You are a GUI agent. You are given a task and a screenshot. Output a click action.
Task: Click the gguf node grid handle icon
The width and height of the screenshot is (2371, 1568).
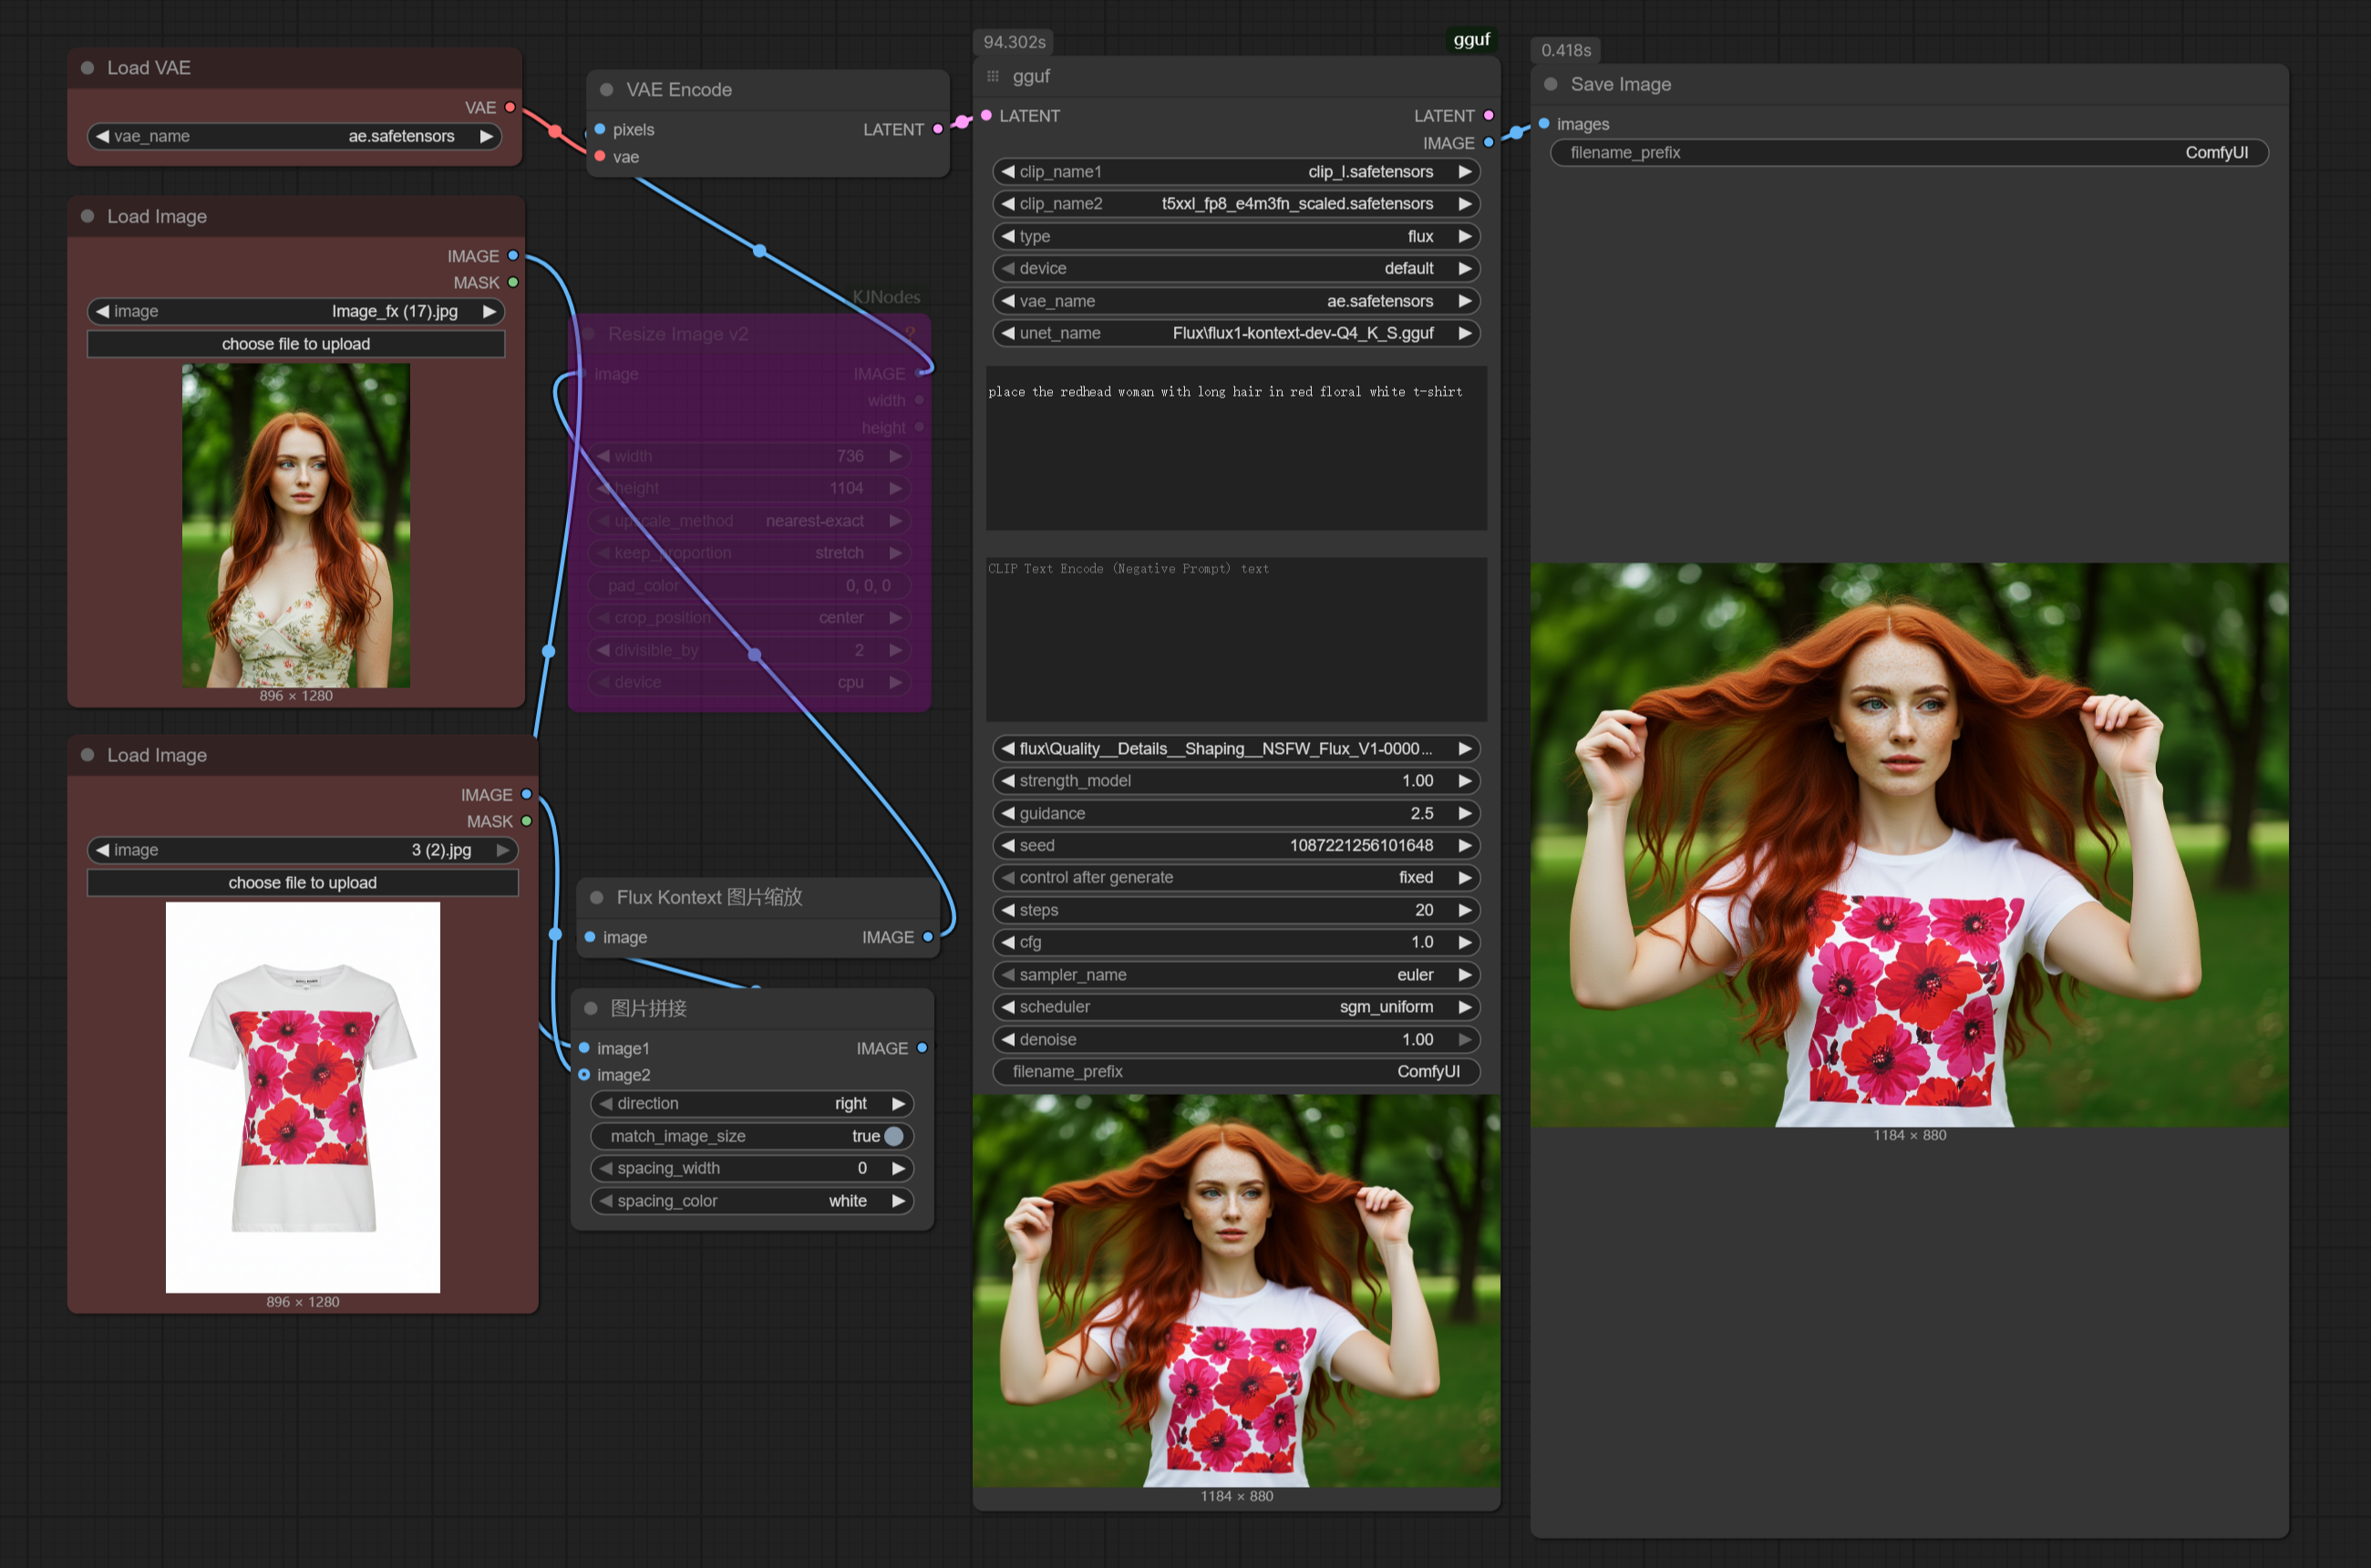(993, 76)
